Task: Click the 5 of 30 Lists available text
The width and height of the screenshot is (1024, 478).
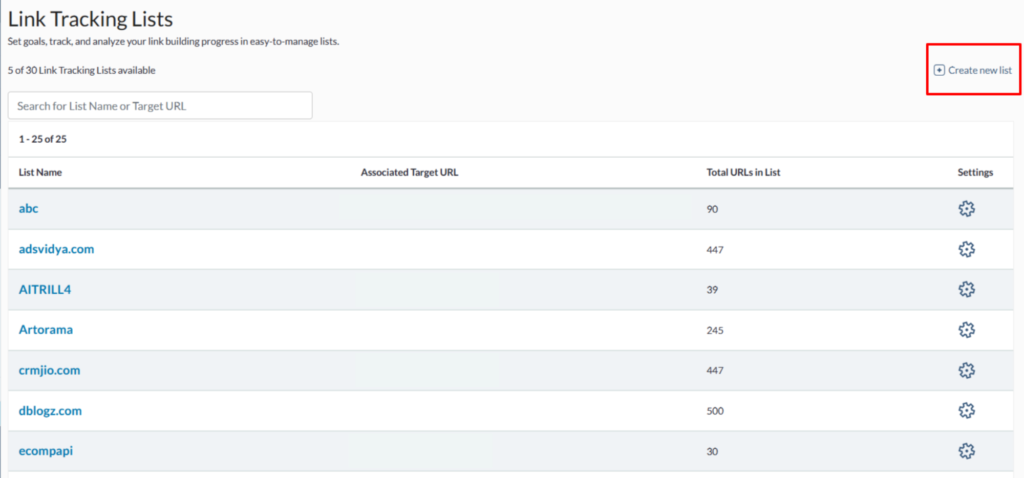Action: [82, 71]
